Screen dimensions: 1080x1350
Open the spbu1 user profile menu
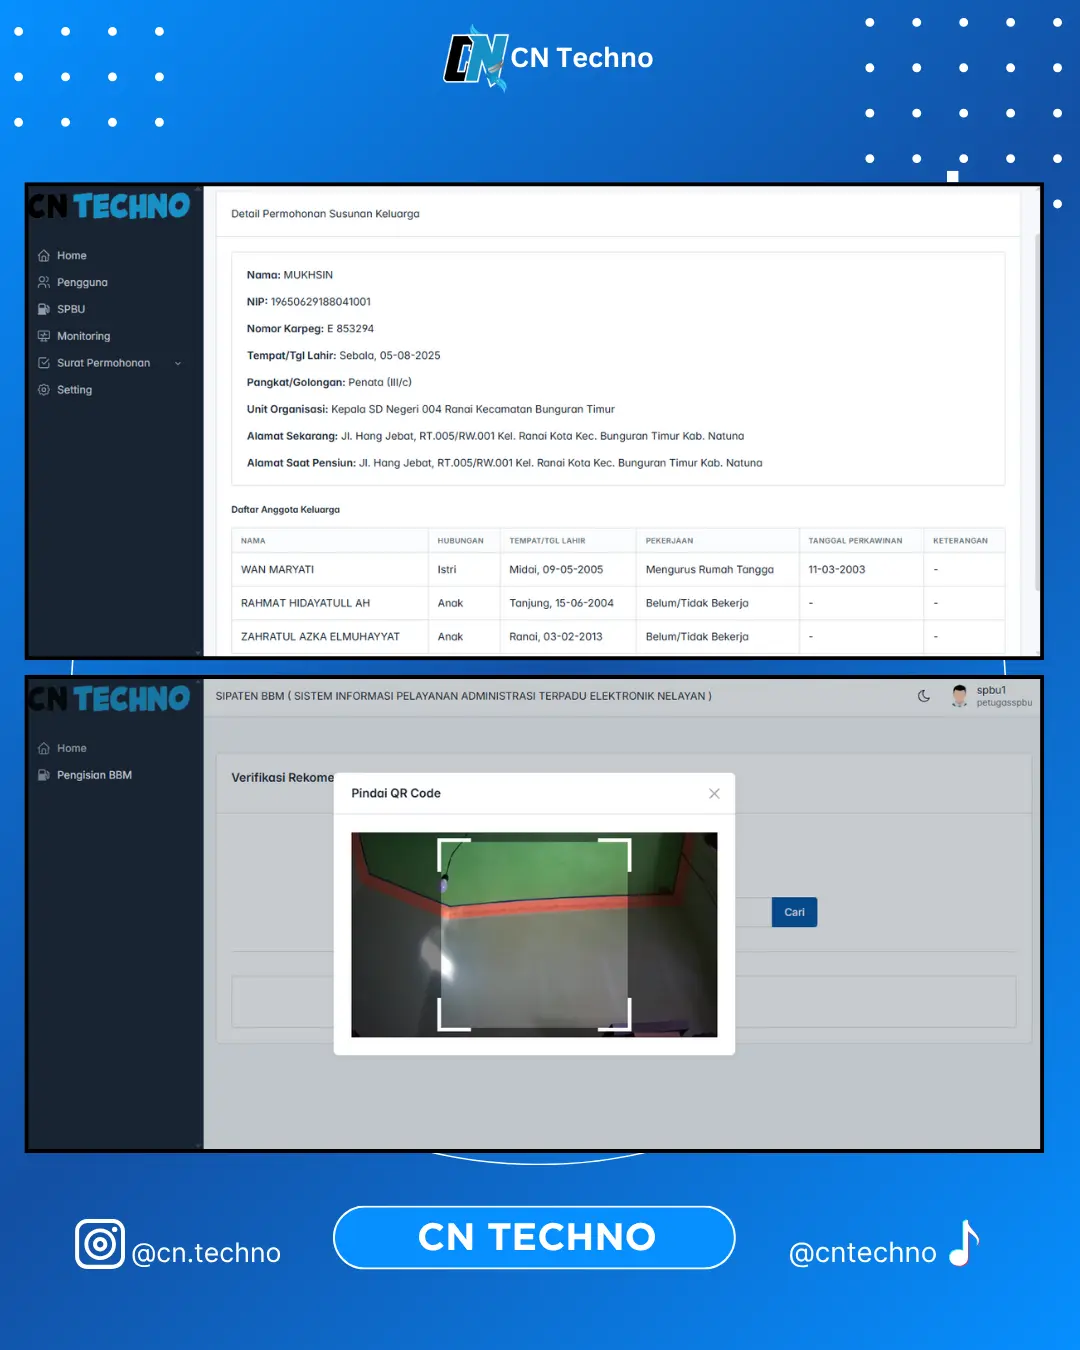pyautogui.click(x=990, y=696)
